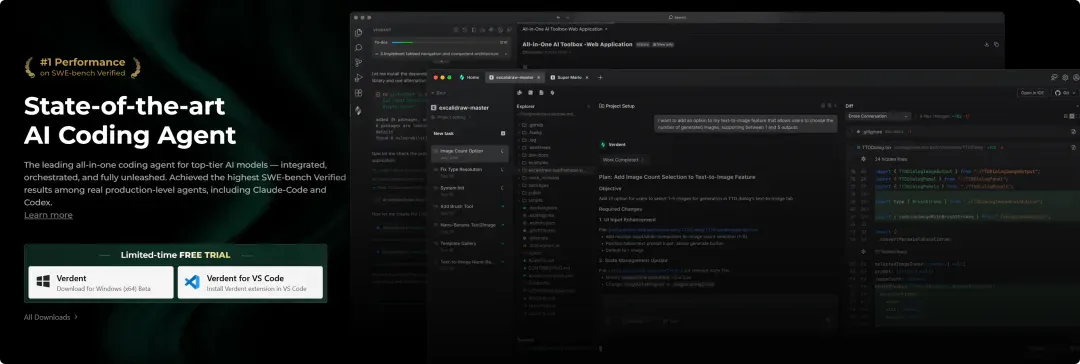The height and width of the screenshot is (364, 1080).
Task: Open the Verdent panel icon in activity bar
Action: [x=358, y=110]
